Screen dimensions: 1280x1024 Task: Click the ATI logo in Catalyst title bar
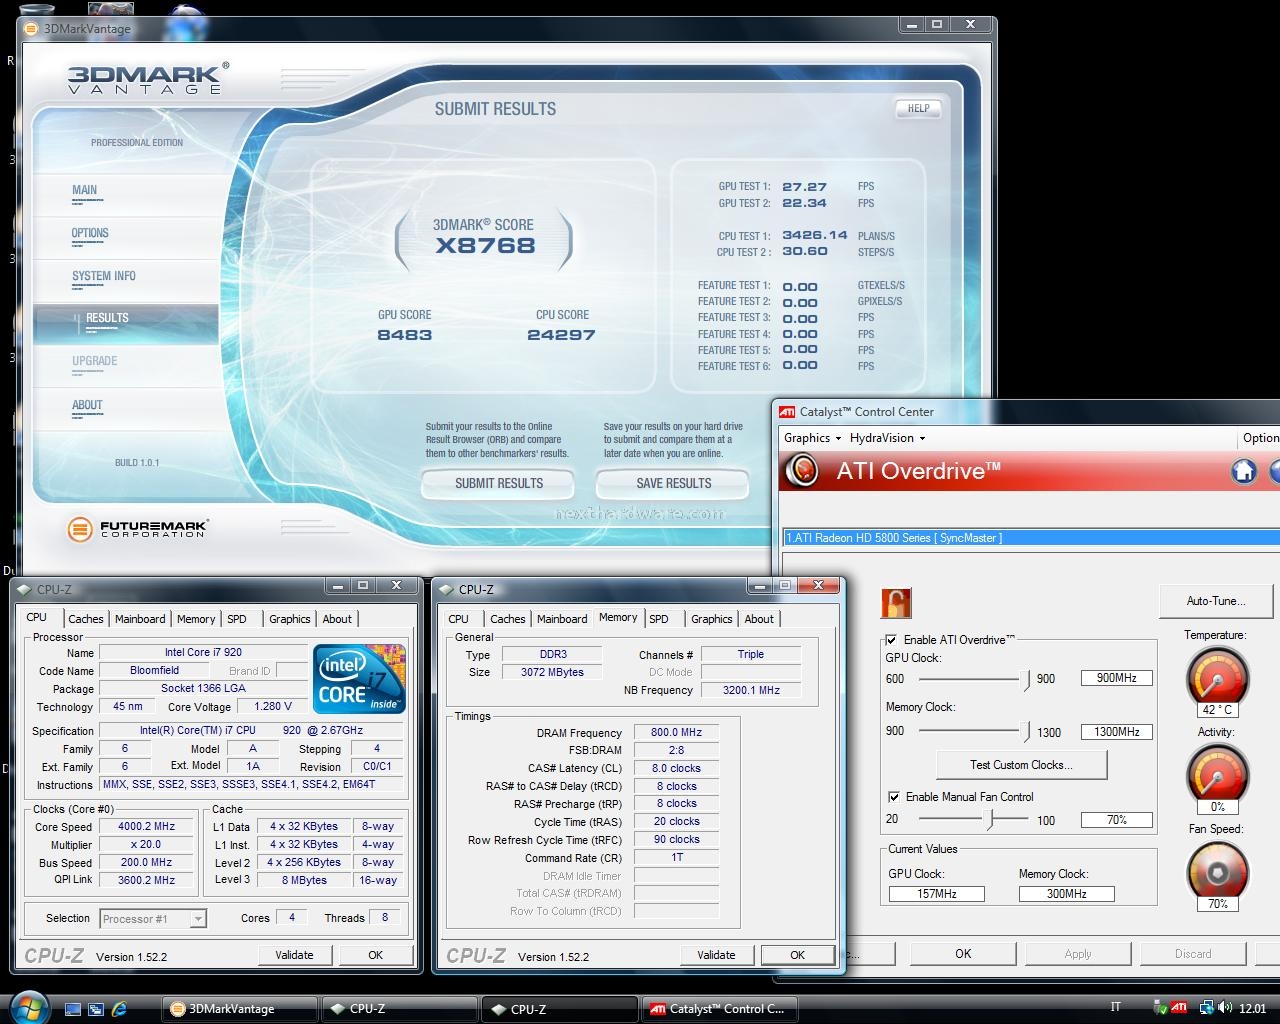point(787,411)
